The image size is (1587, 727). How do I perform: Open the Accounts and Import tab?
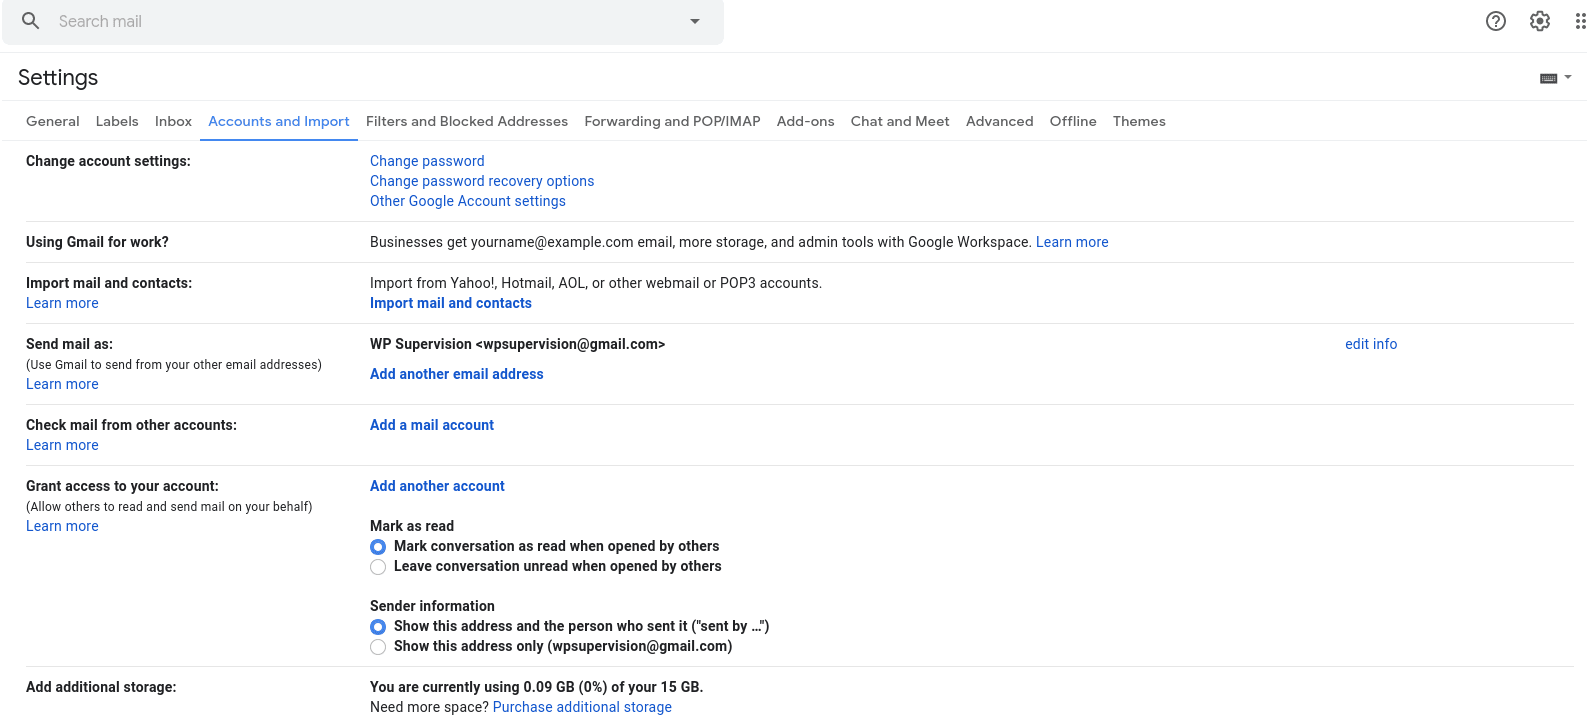click(x=279, y=121)
